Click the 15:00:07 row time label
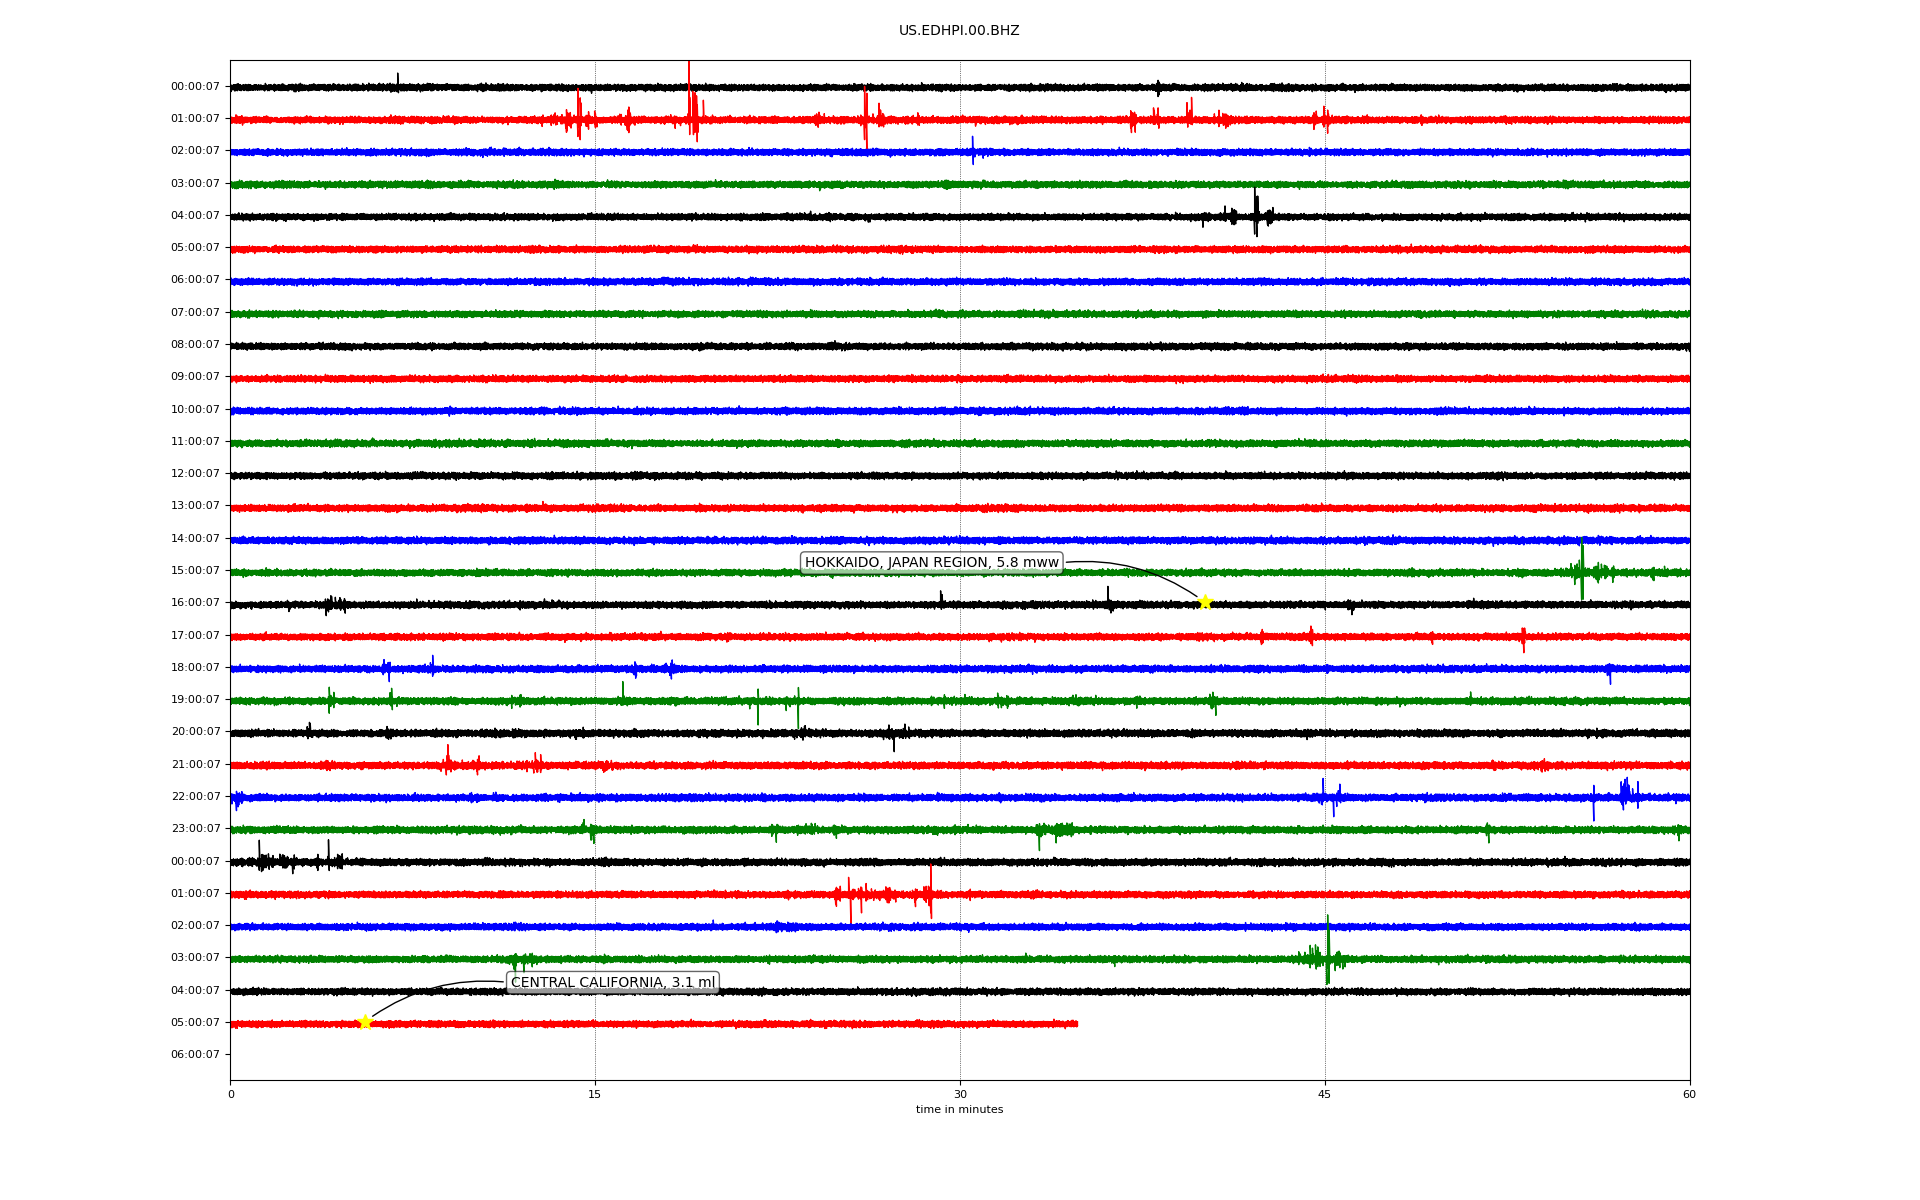The height and width of the screenshot is (1200, 1920). pos(195,571)
